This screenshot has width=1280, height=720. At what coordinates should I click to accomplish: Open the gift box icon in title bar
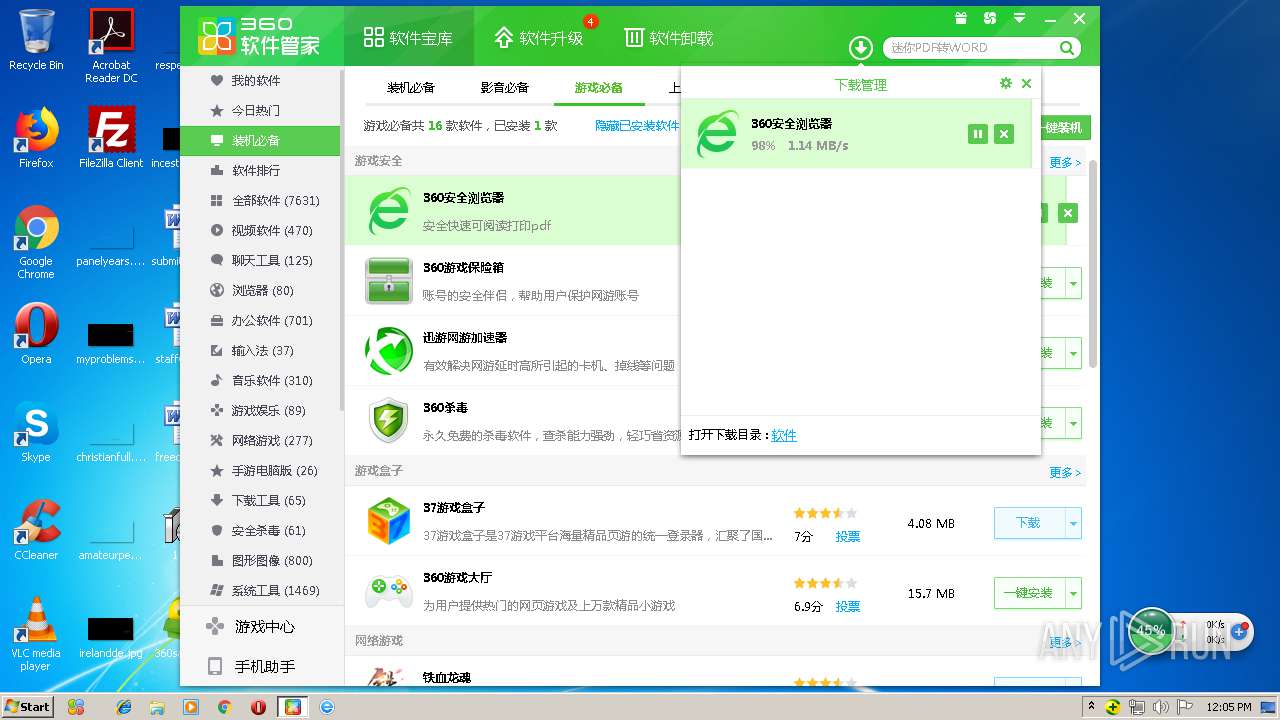(961, 18)
